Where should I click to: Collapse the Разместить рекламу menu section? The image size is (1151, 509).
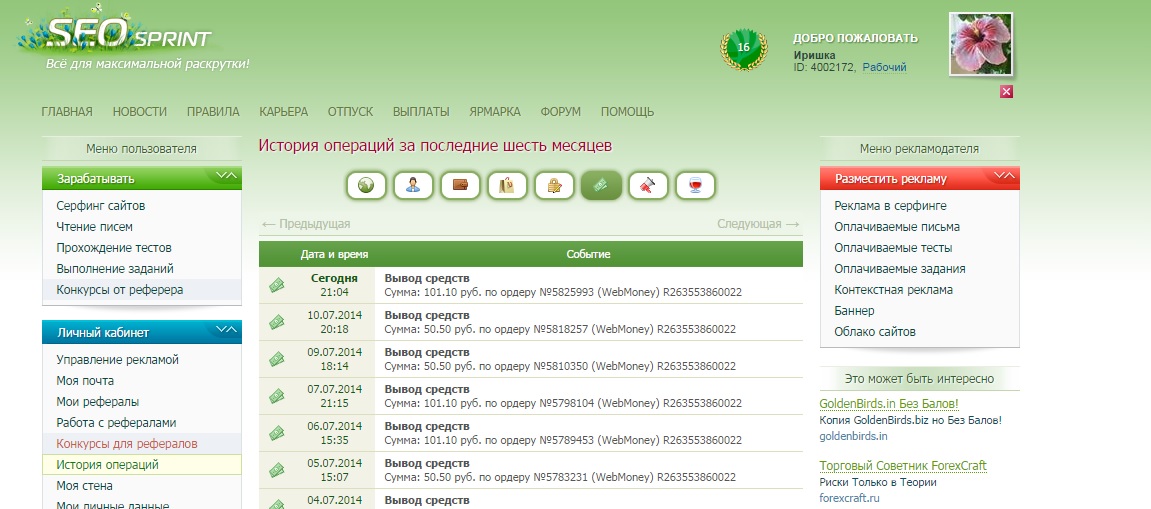pyautogui.click(x=1004, y=176)
